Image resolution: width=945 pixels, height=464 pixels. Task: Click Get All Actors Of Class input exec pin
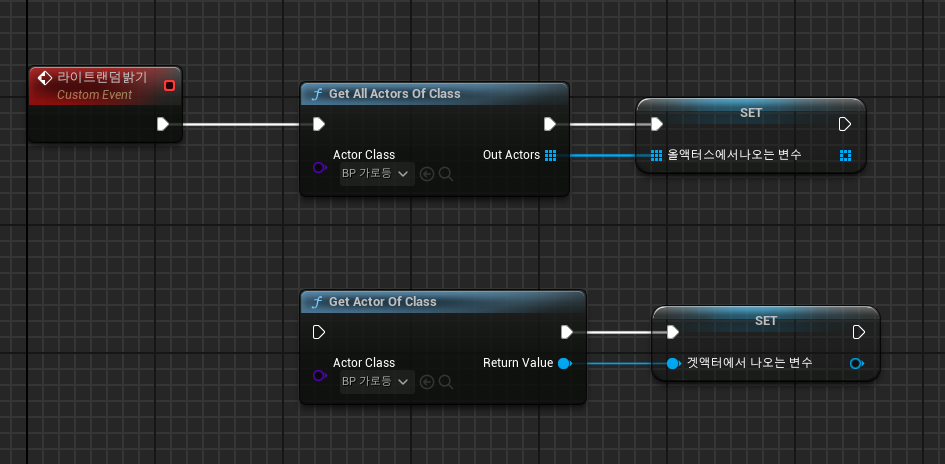319,124
